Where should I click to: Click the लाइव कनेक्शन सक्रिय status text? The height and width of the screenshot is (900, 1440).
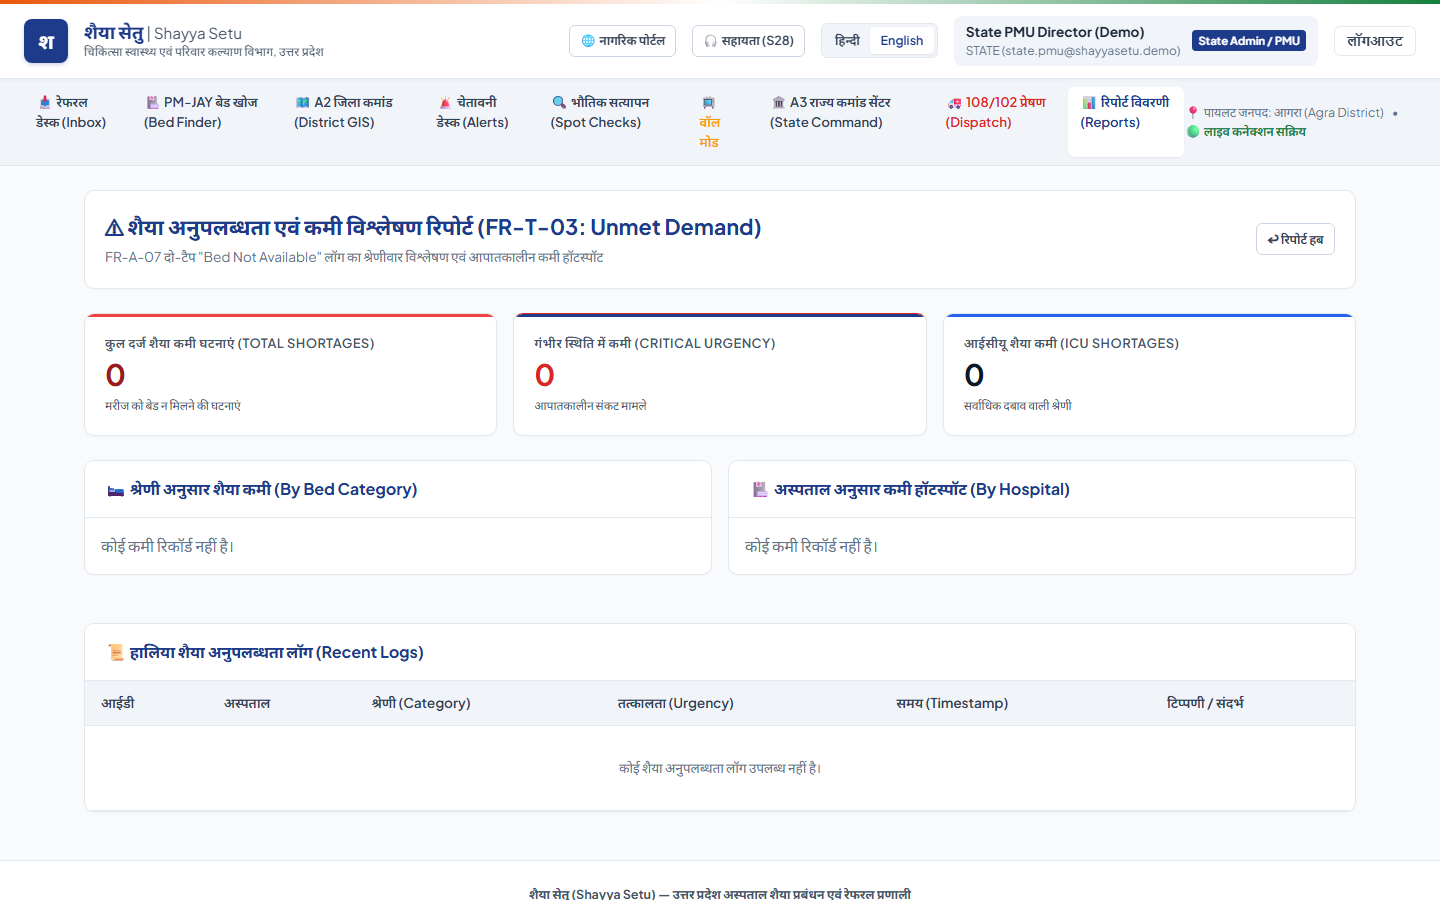point(1255,132)
